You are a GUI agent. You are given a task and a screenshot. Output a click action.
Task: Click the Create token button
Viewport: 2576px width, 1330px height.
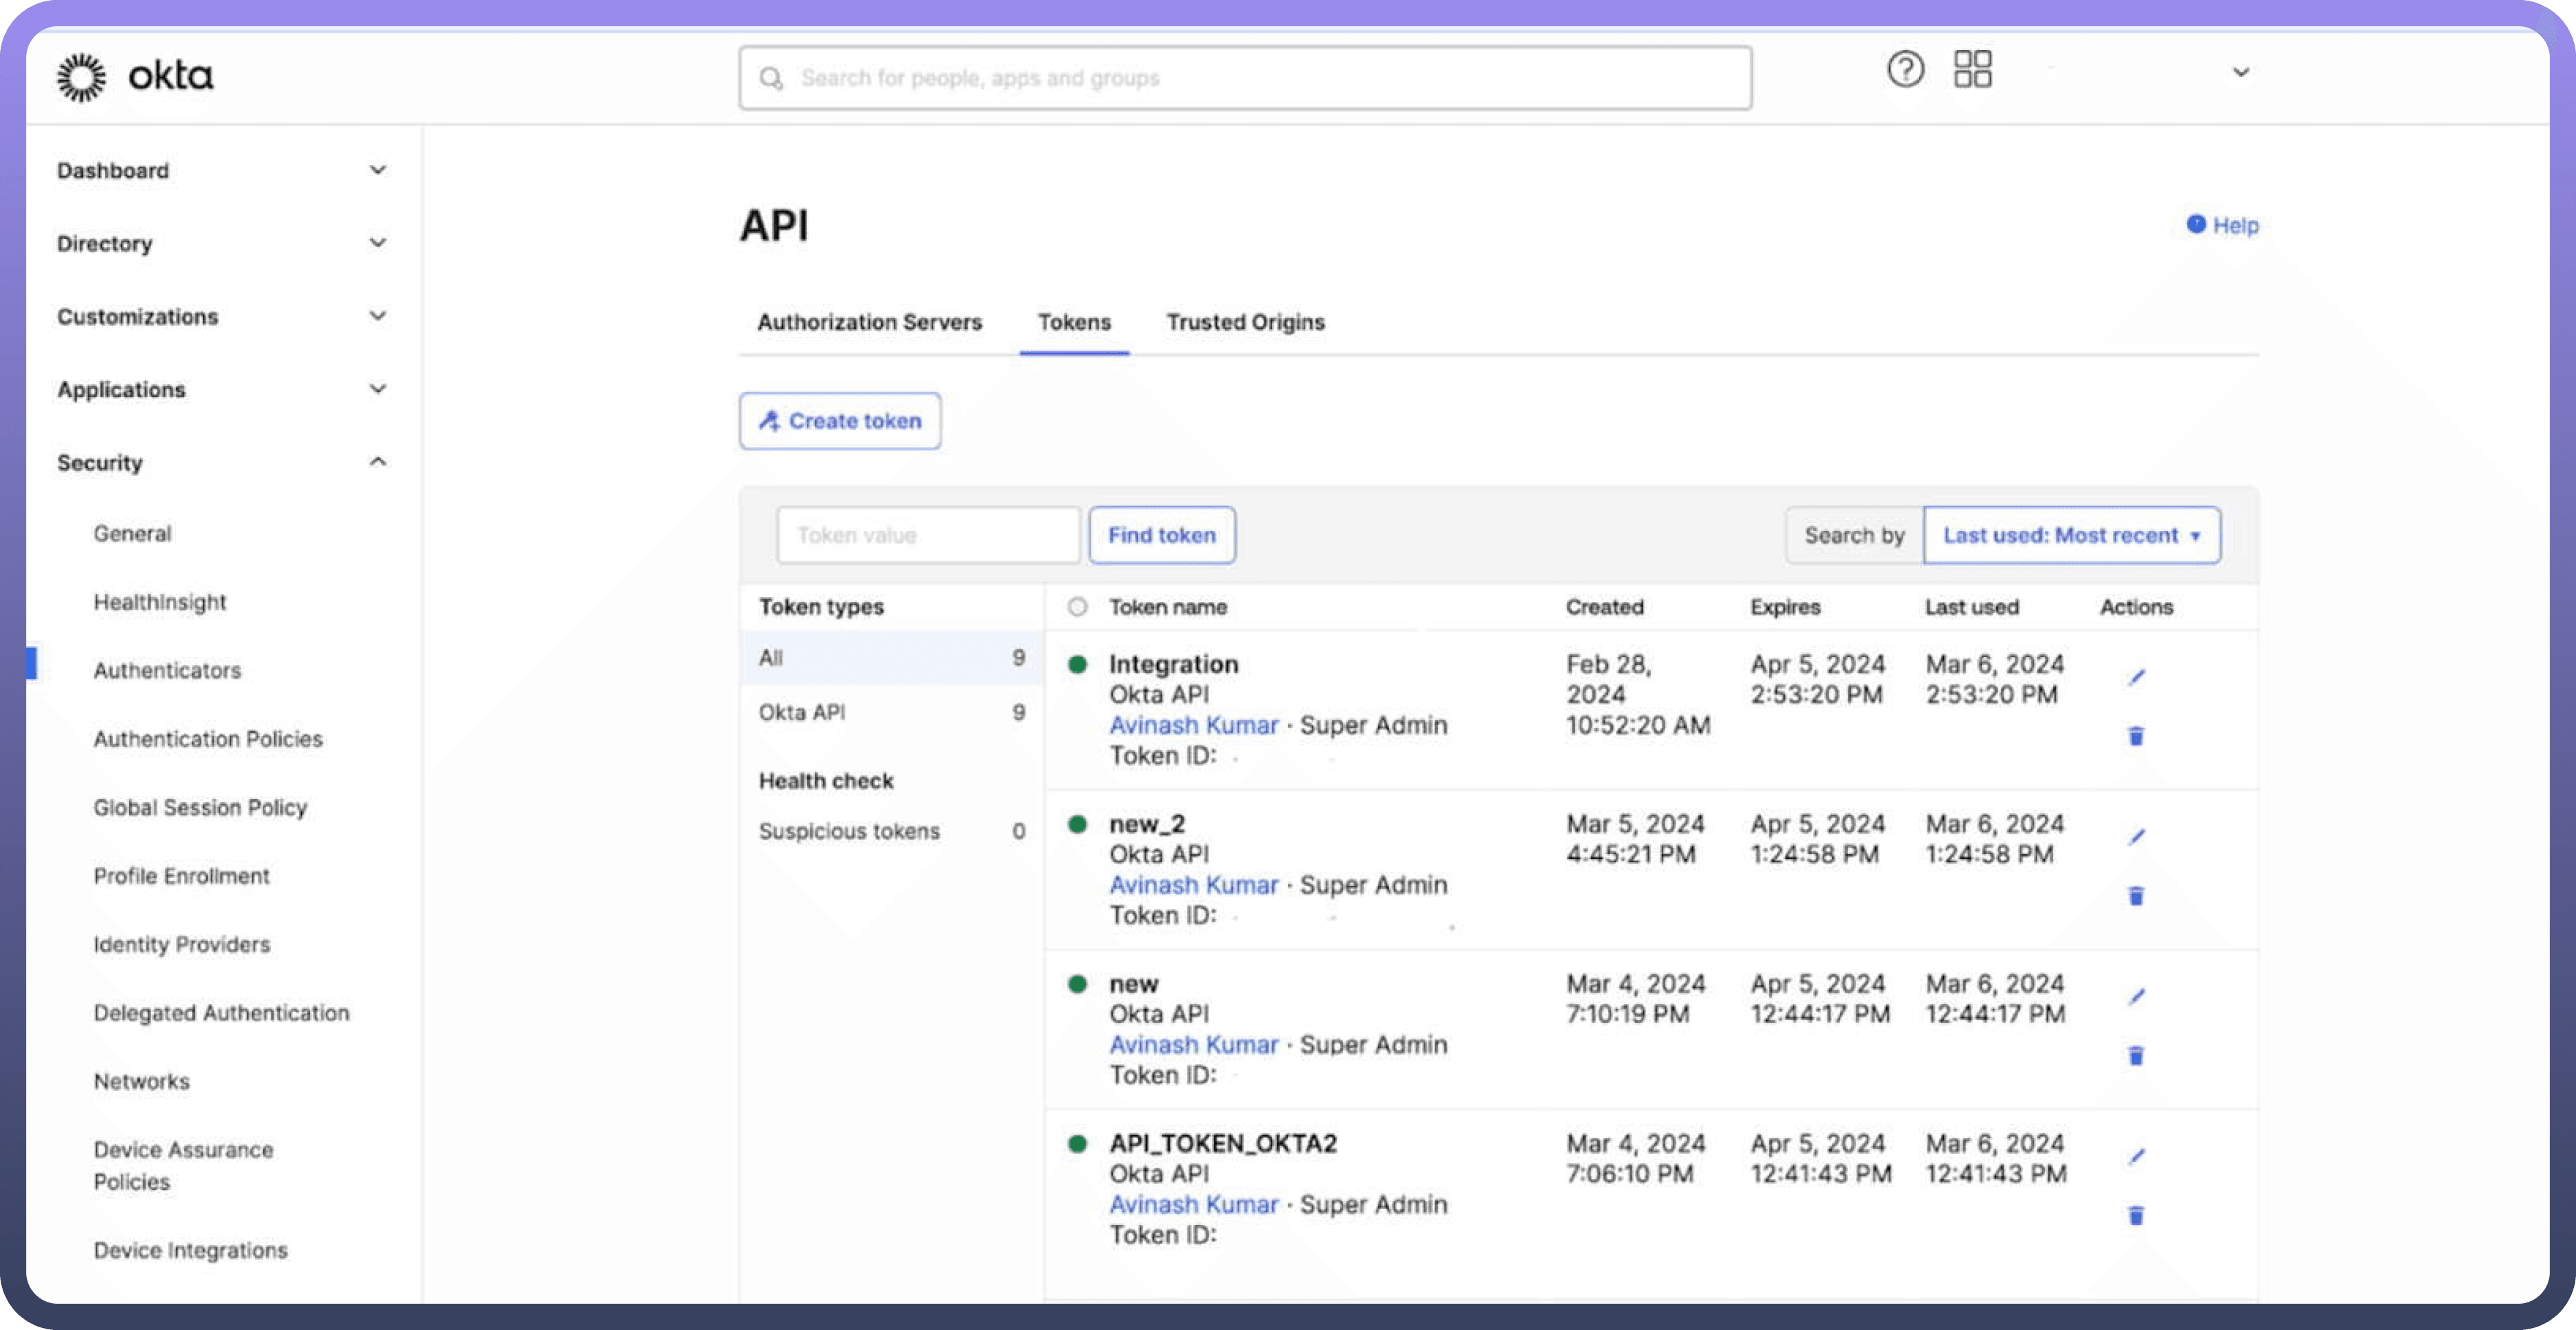click(840, 421)
